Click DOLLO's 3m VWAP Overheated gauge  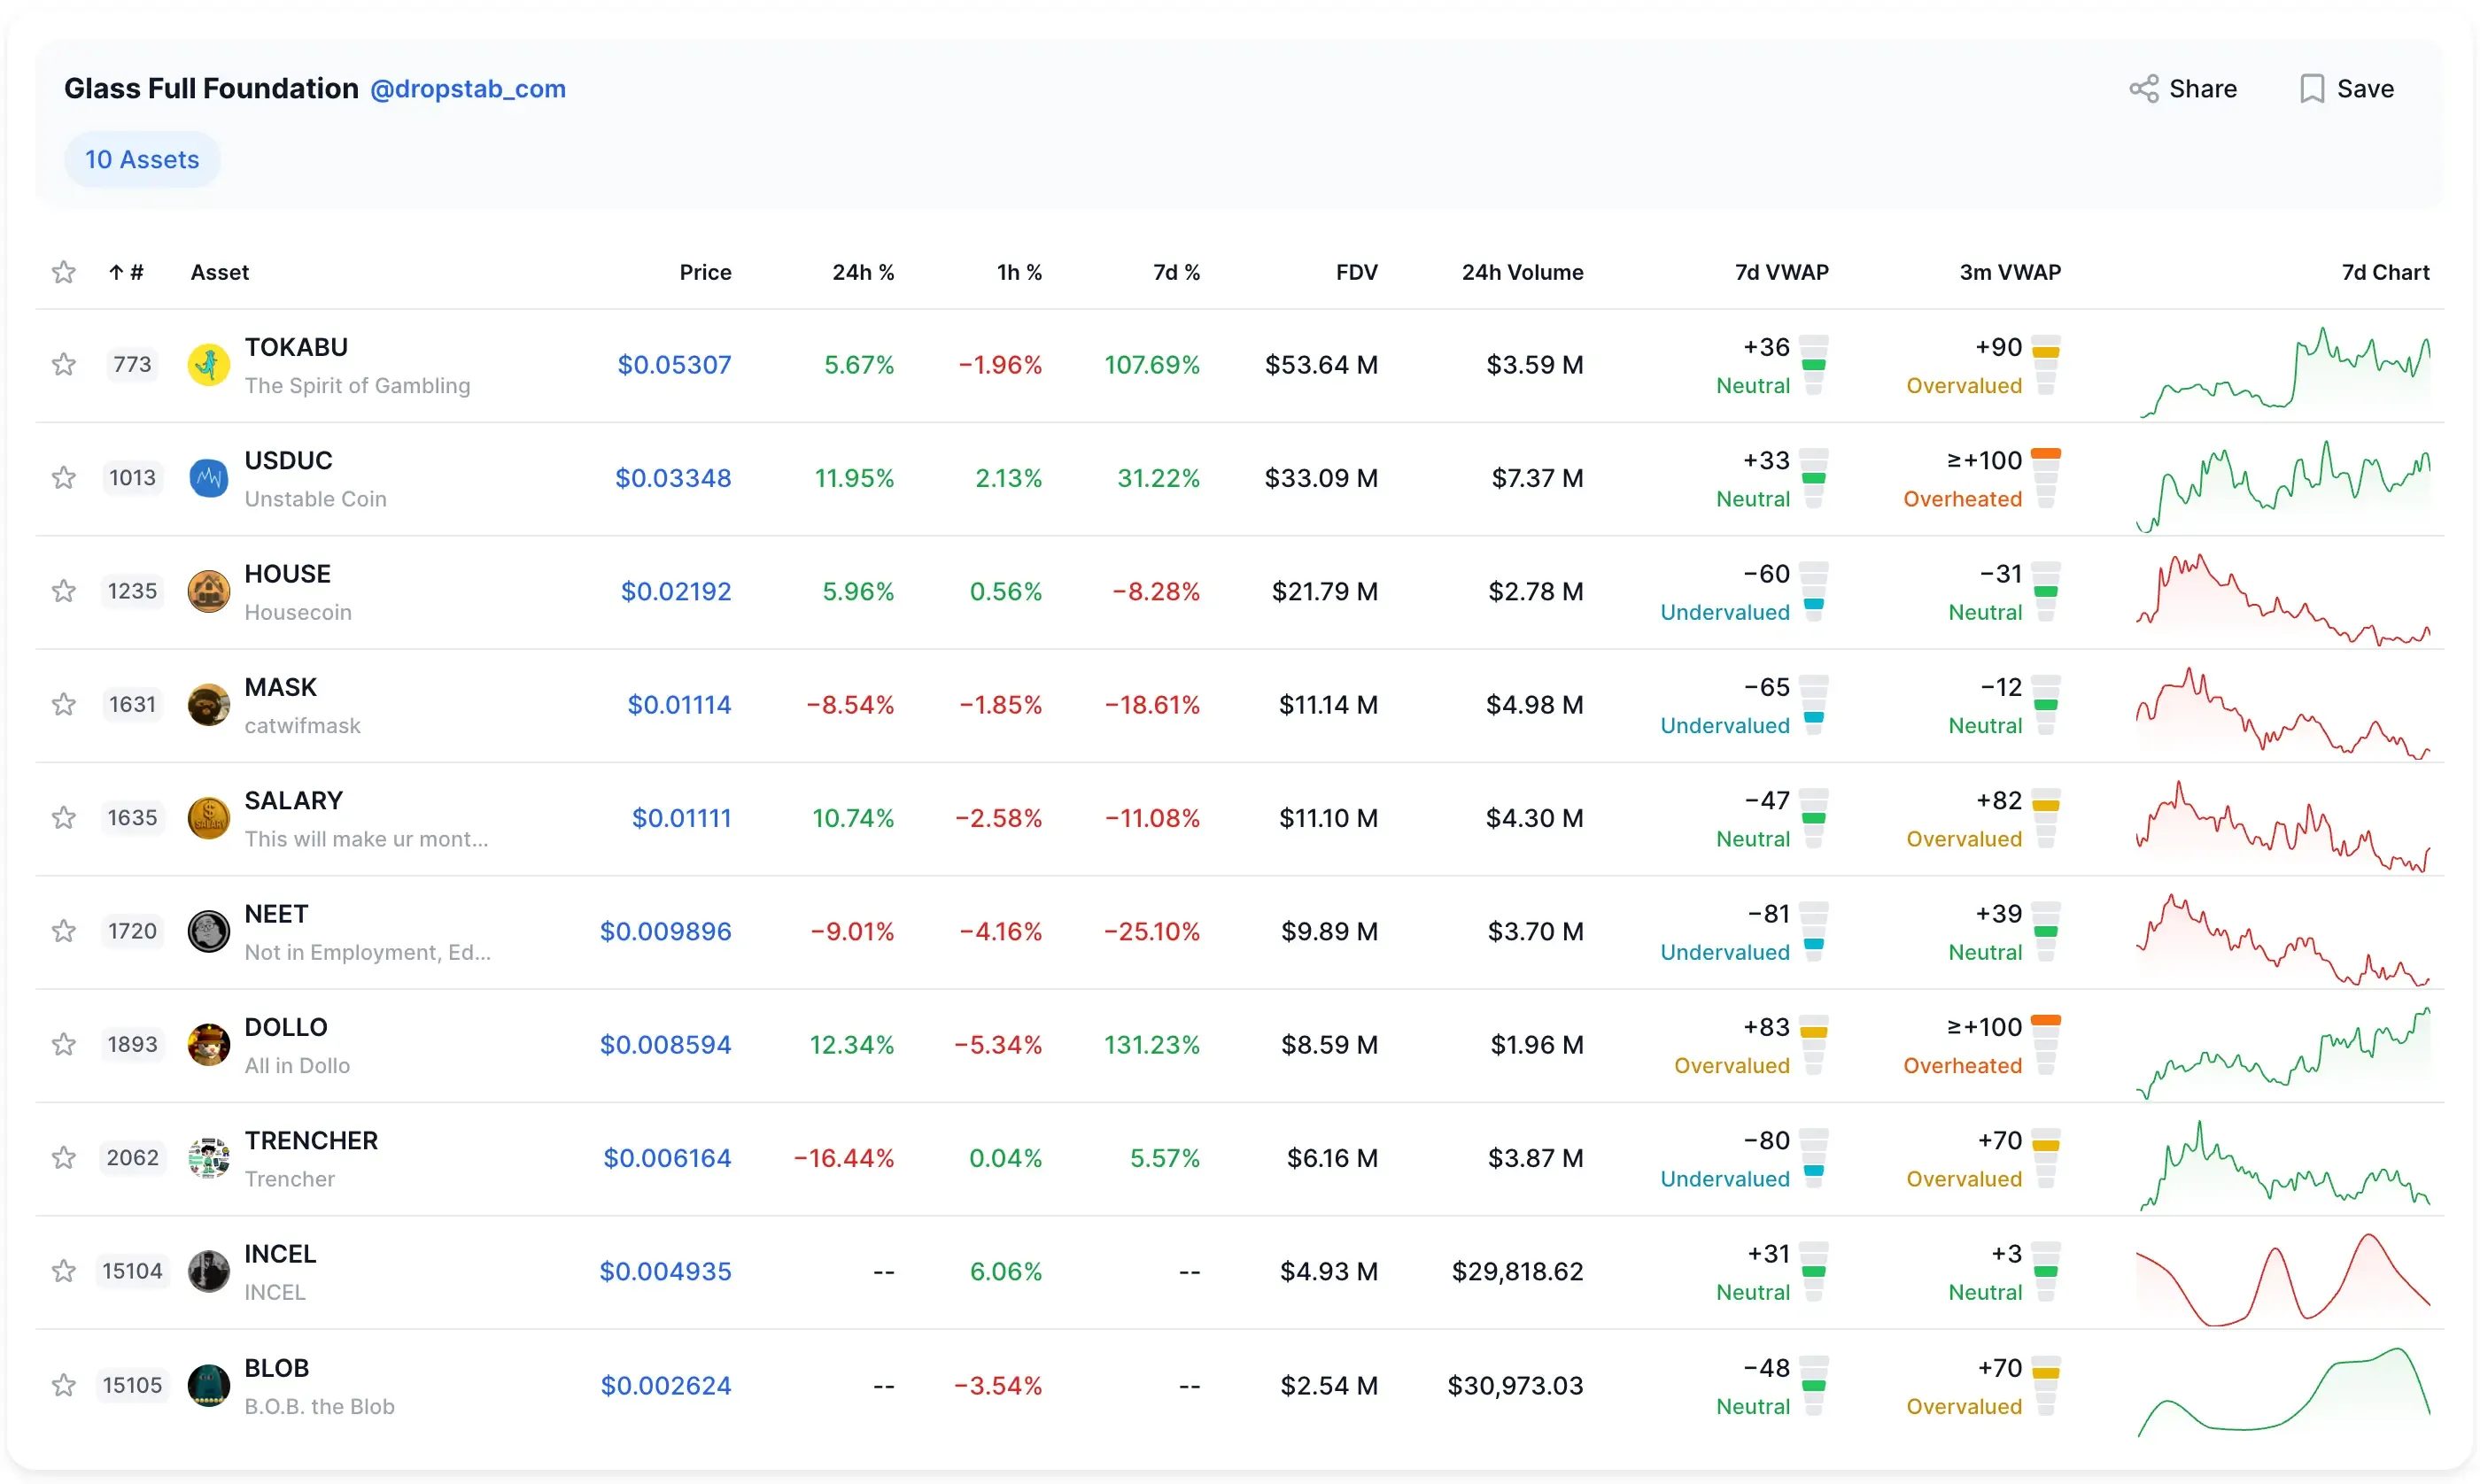[x=2045, y=1045]
